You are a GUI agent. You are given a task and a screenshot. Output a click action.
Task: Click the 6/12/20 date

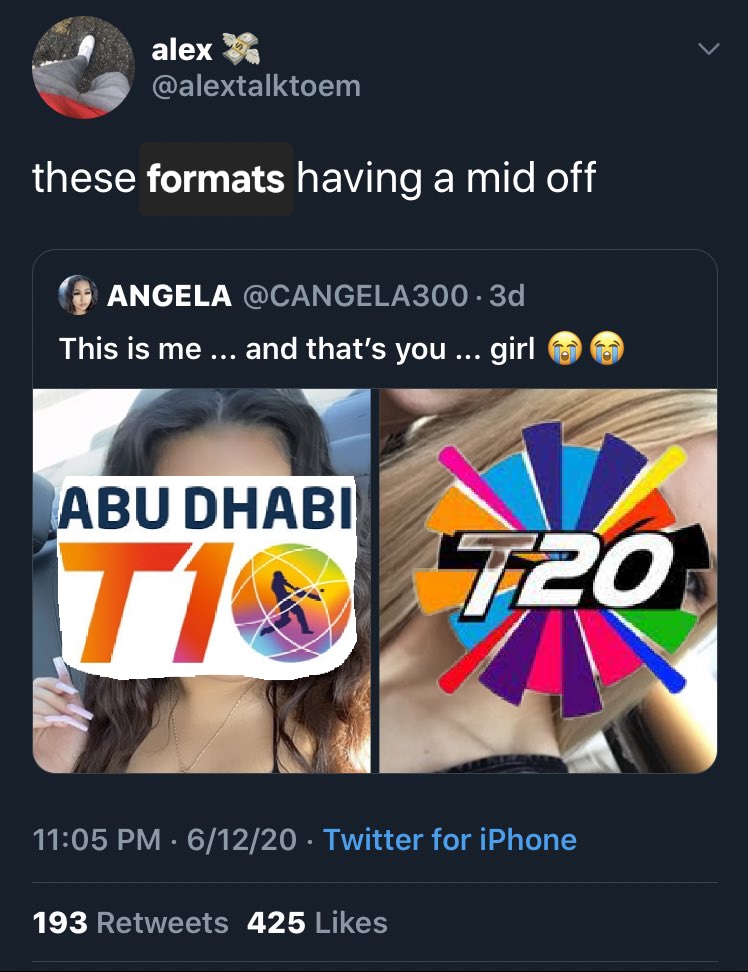[x=242, y=839]
